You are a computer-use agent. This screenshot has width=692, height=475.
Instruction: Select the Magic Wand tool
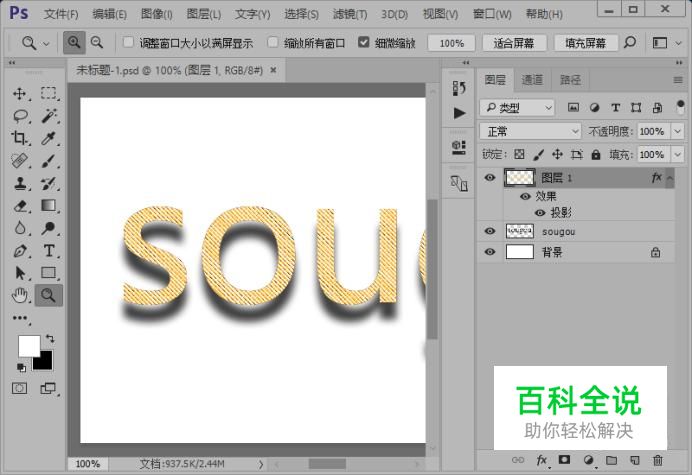[49, 116]
